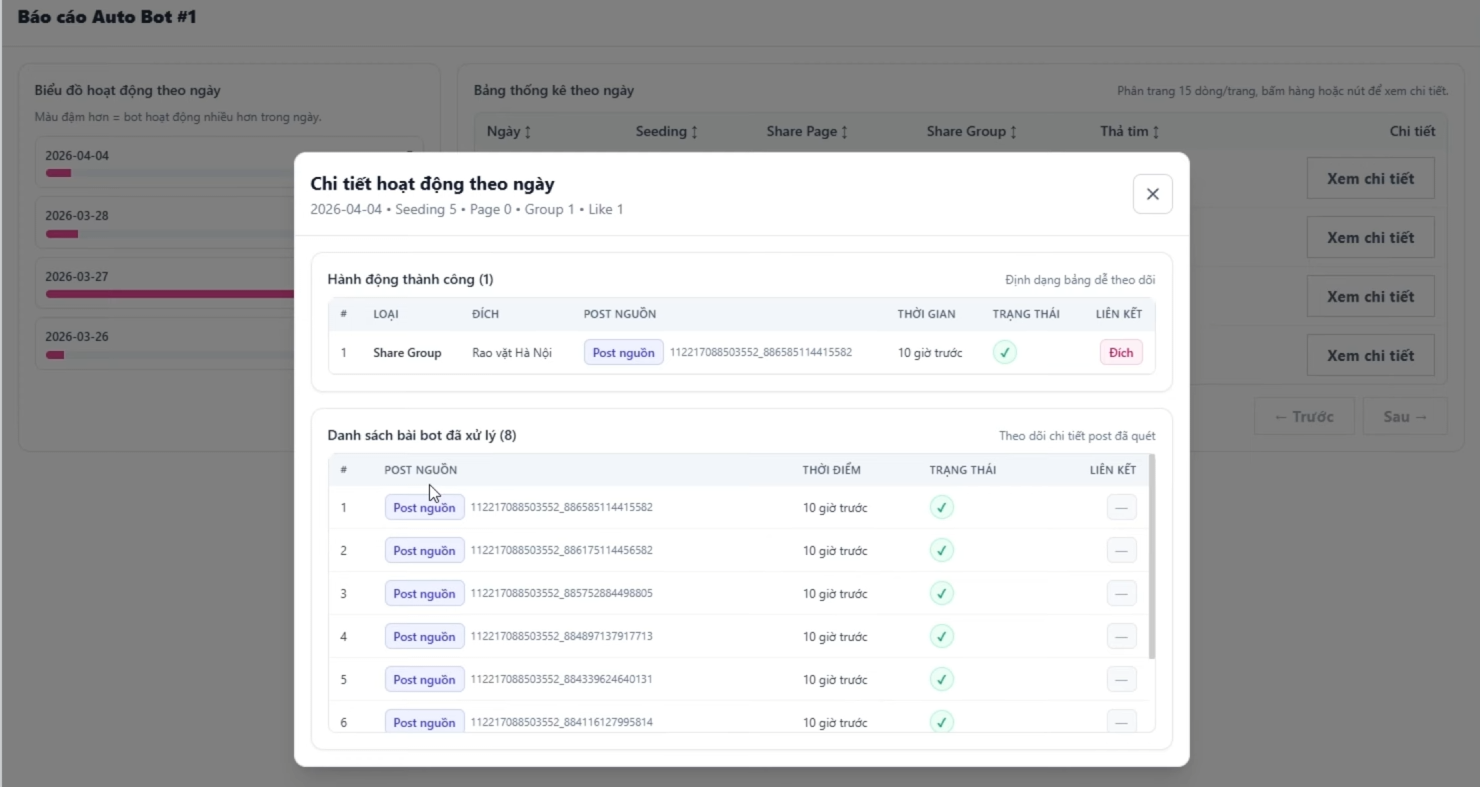1480x787 pixels.
Task: Click the dash link button in row 2
Action: (1121, 550)
